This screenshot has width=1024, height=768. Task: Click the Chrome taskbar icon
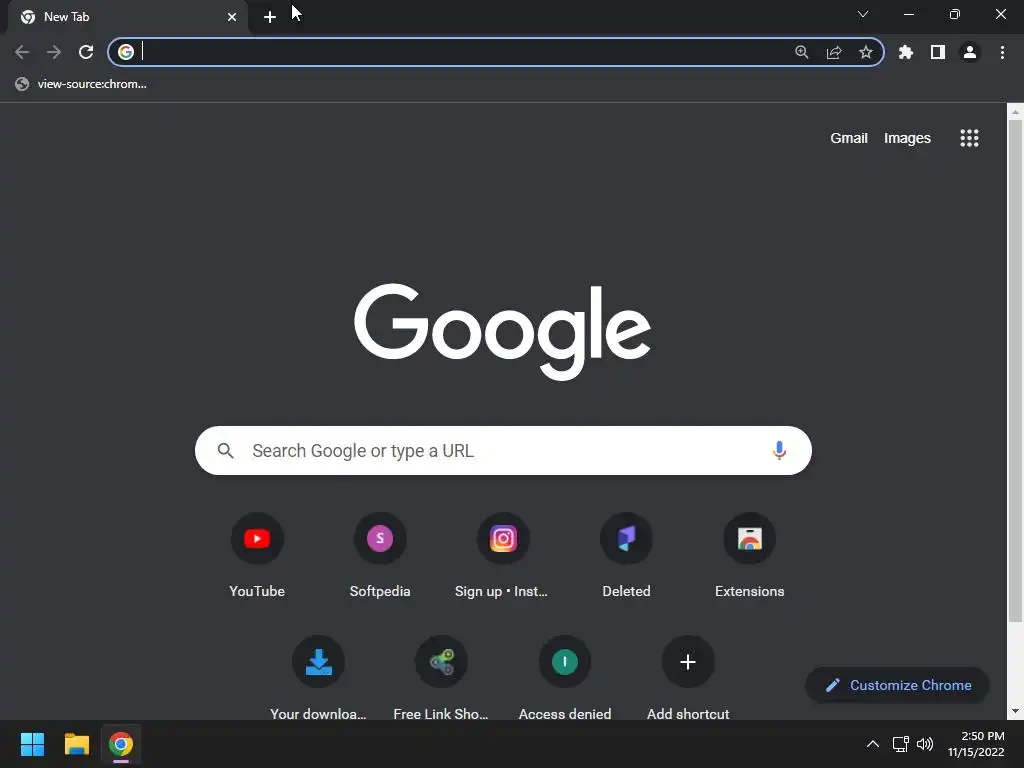tap(121, 744)
